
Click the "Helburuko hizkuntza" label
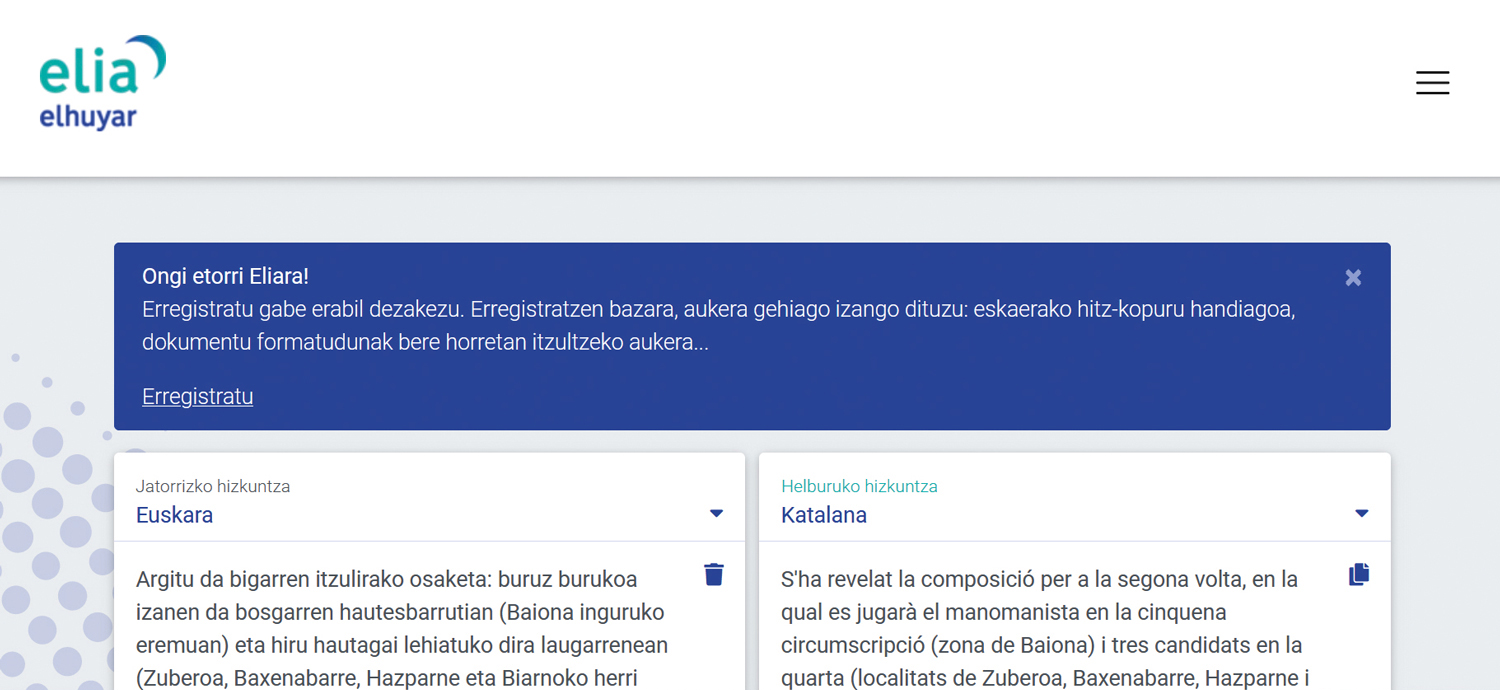[859, 487]
